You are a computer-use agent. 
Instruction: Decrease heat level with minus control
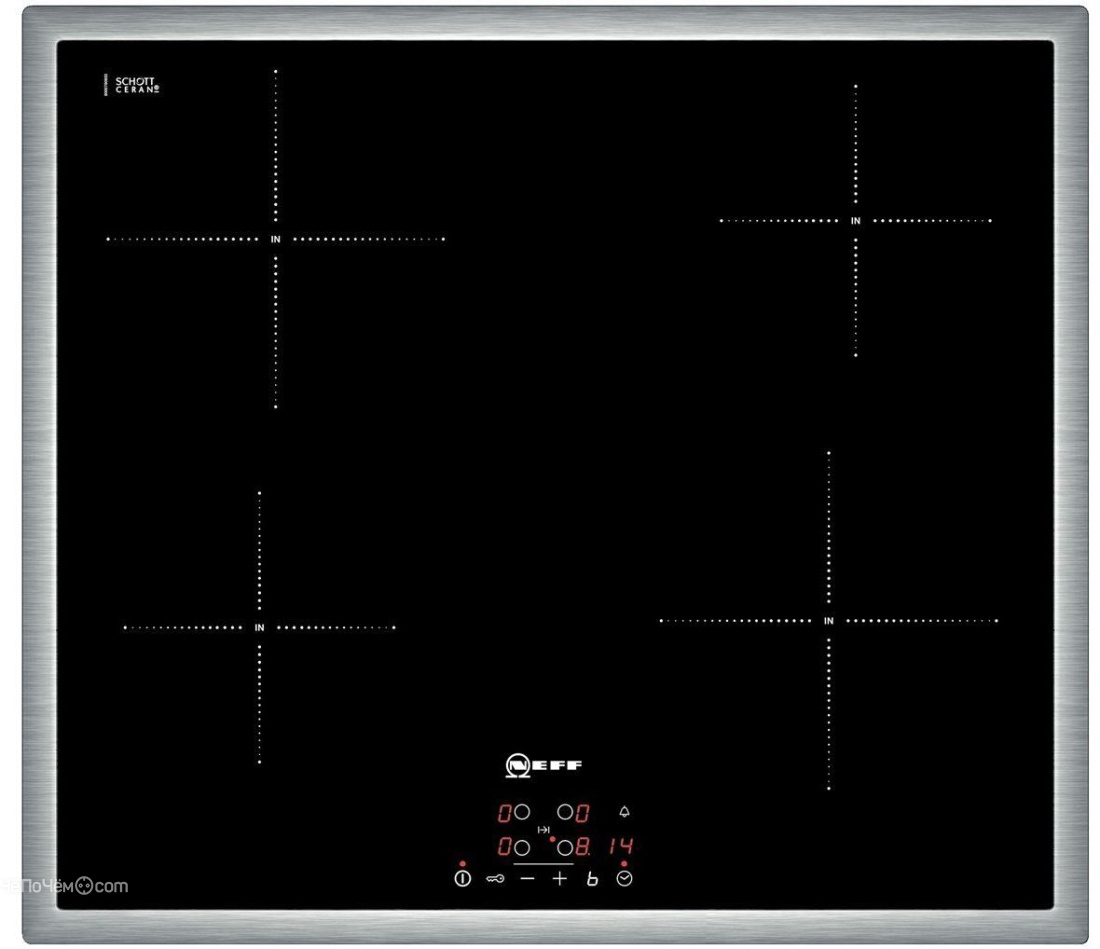click(528, 878)
